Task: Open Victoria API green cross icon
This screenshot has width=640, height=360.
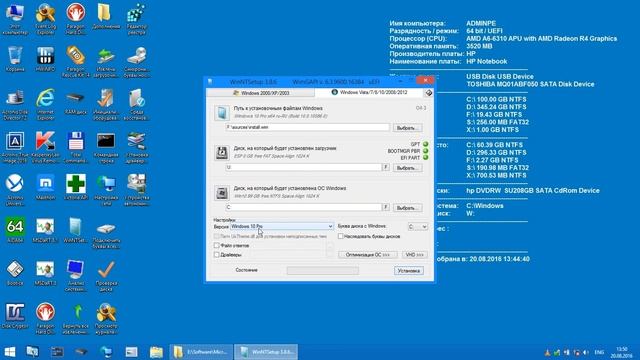Action: [76, 187]
